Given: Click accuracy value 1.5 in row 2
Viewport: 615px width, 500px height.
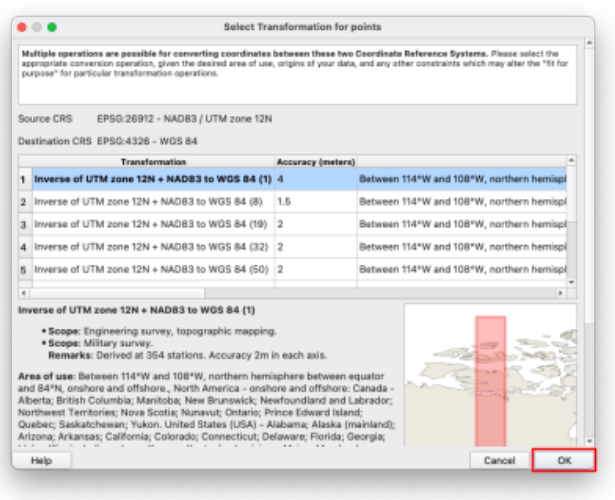Looking at the screenshot, I should click(x=316, y=202).
